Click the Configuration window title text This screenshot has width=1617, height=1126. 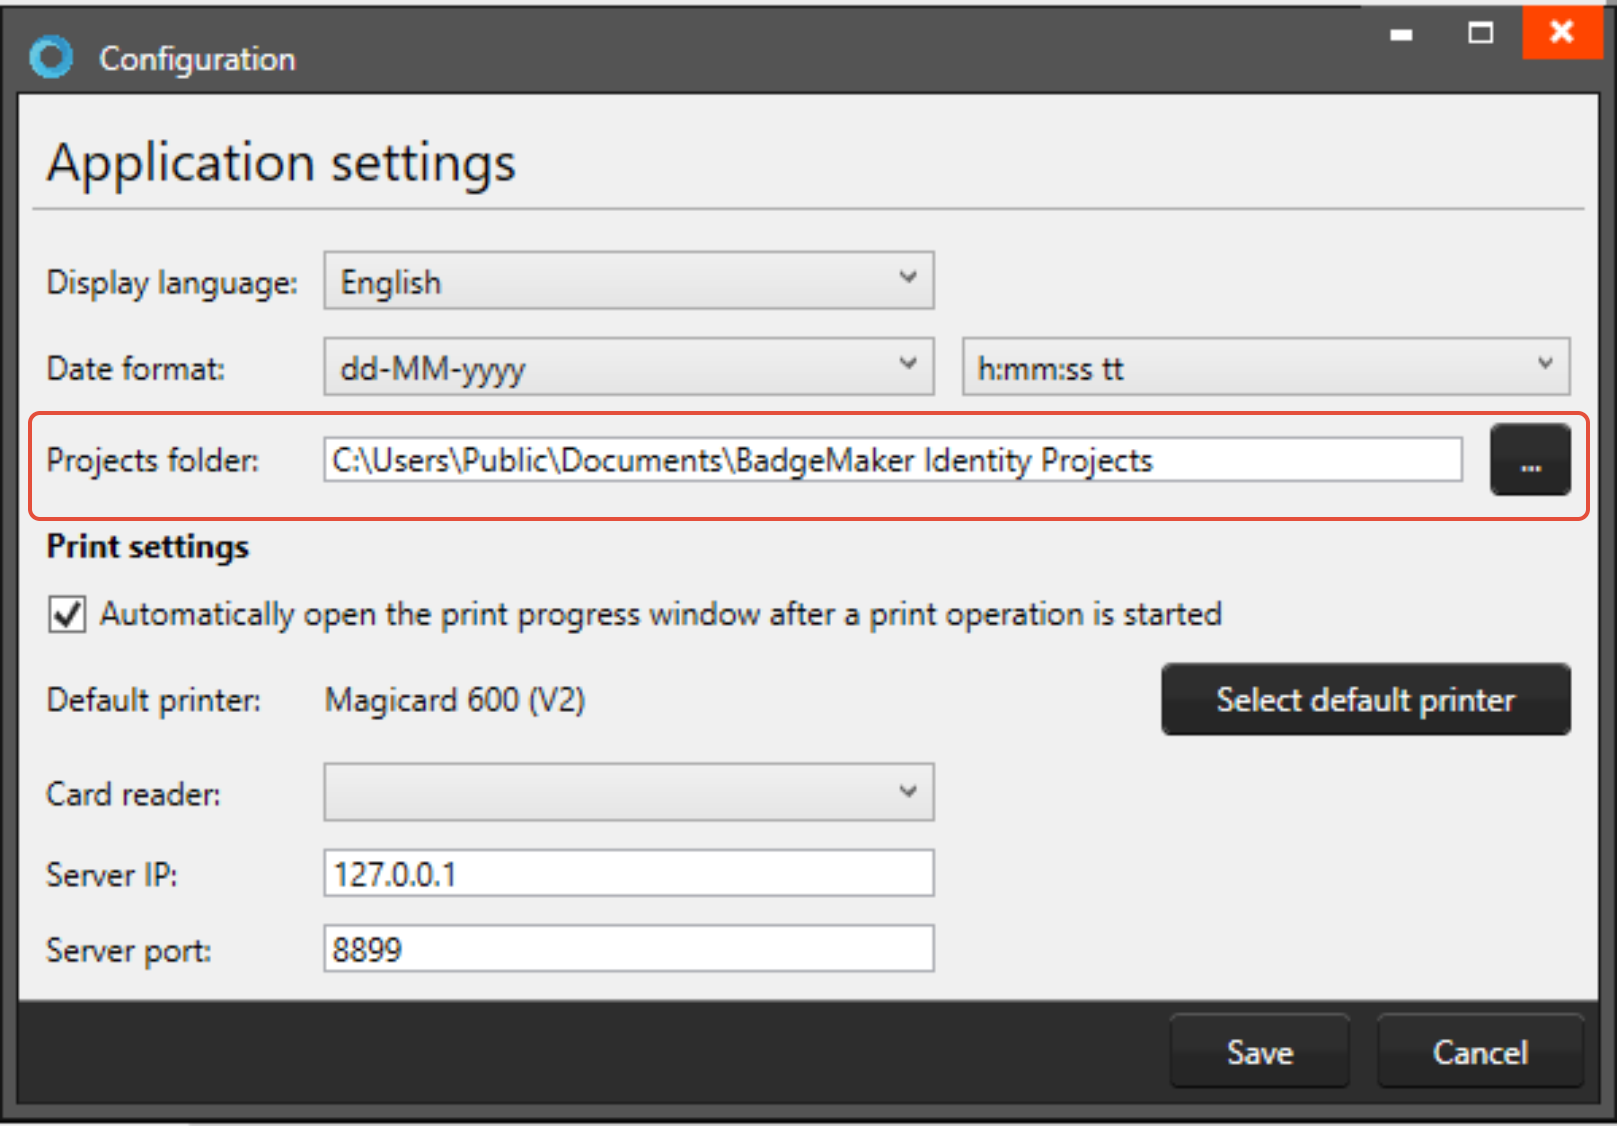[197, 59]
